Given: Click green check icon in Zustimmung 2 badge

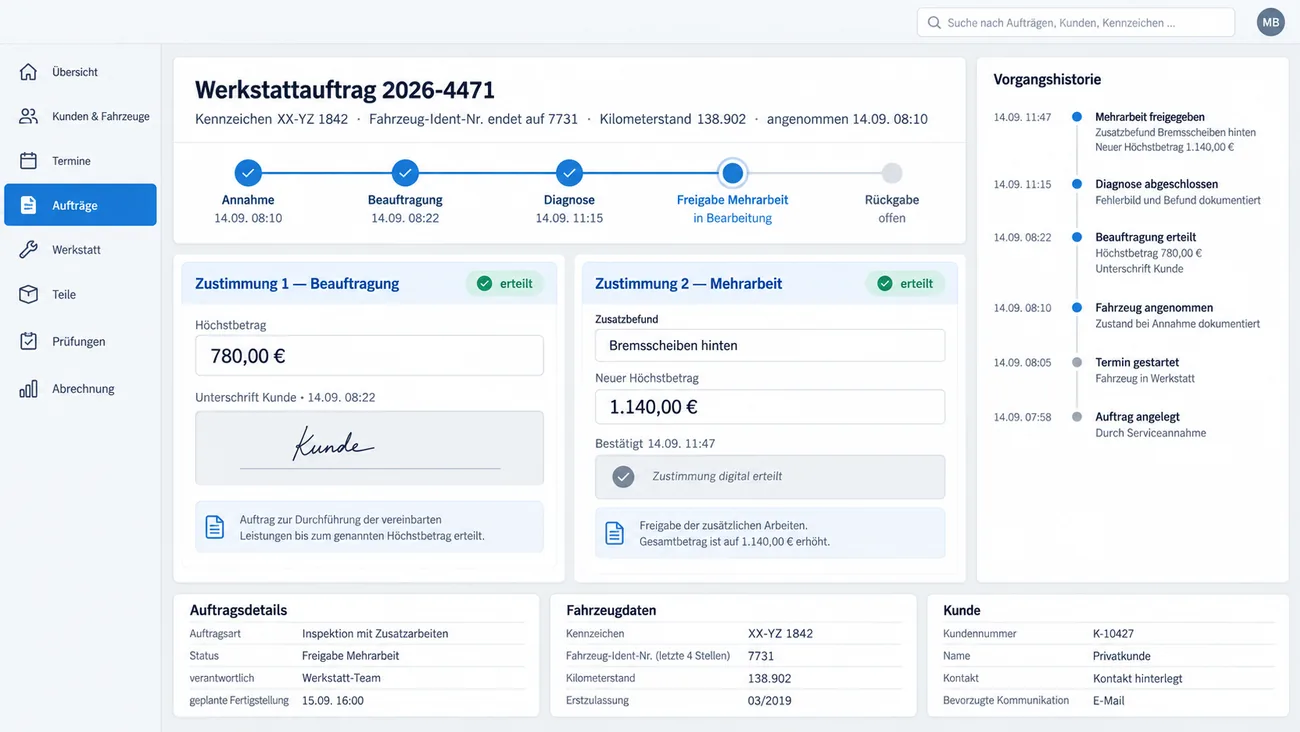Looking at the screenshot, I should tap(884, 284).
